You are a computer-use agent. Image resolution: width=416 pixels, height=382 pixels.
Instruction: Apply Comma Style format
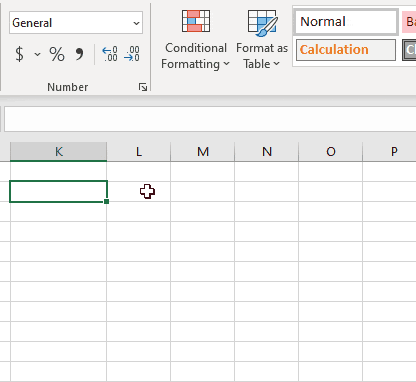coord(79,54)
